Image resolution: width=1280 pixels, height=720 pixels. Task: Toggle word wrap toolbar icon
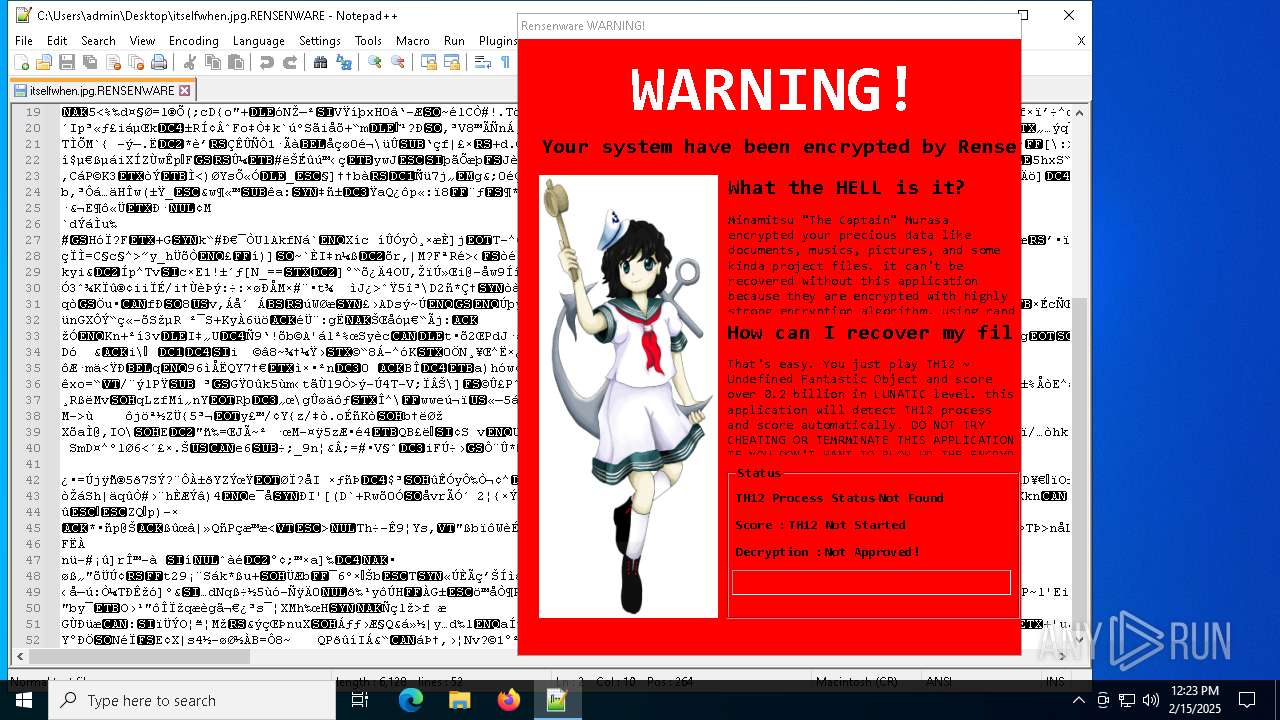[482, 62]
